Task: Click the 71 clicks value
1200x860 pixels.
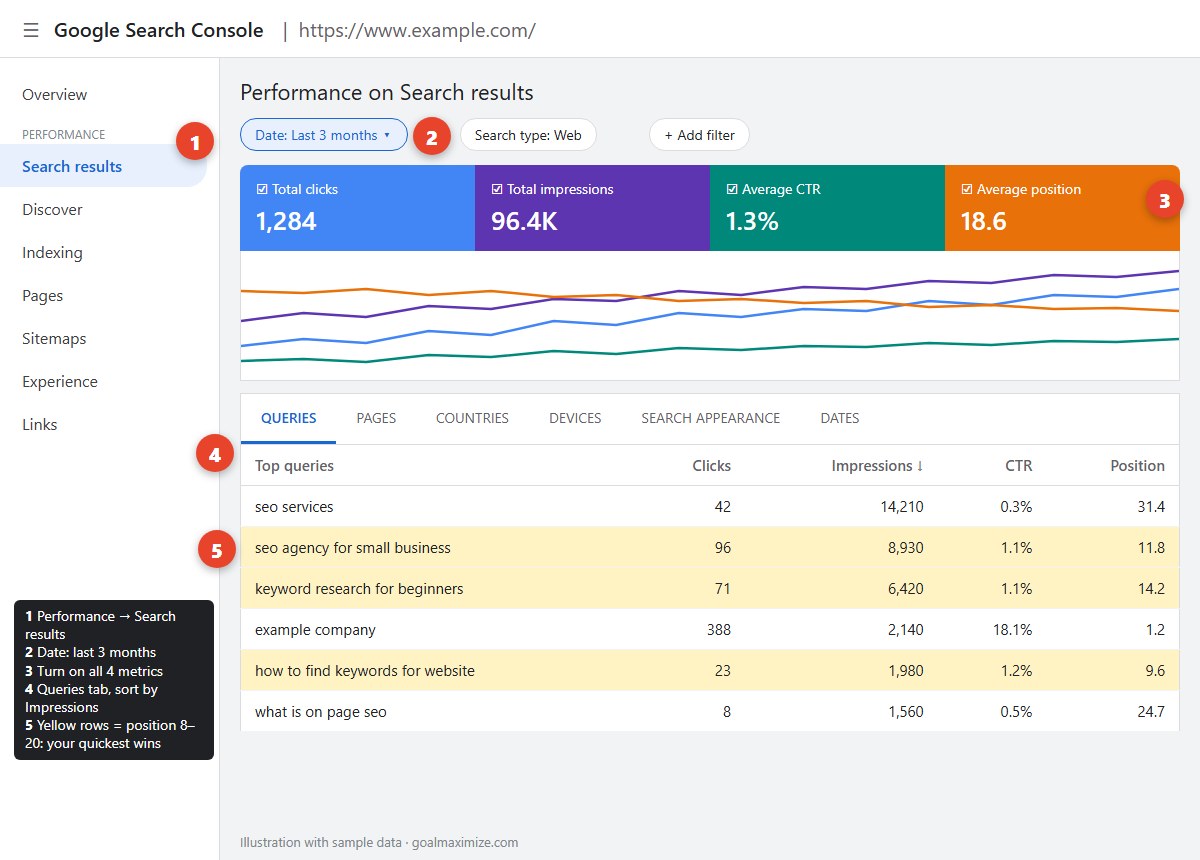Action: pos(723,589)
